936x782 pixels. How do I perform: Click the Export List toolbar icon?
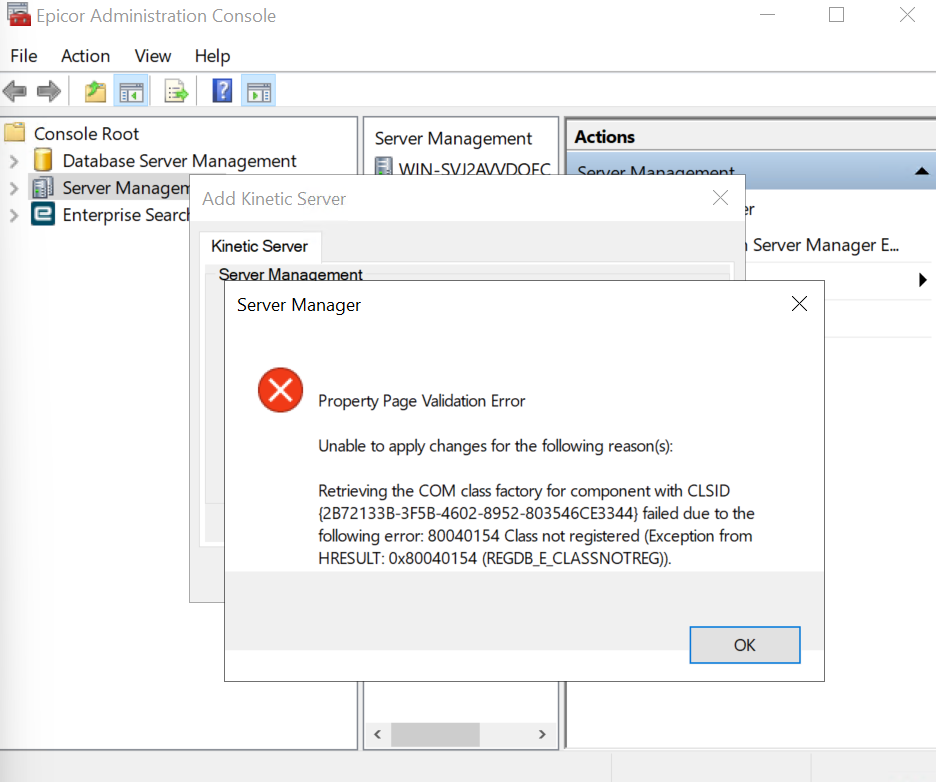[176, 91]
